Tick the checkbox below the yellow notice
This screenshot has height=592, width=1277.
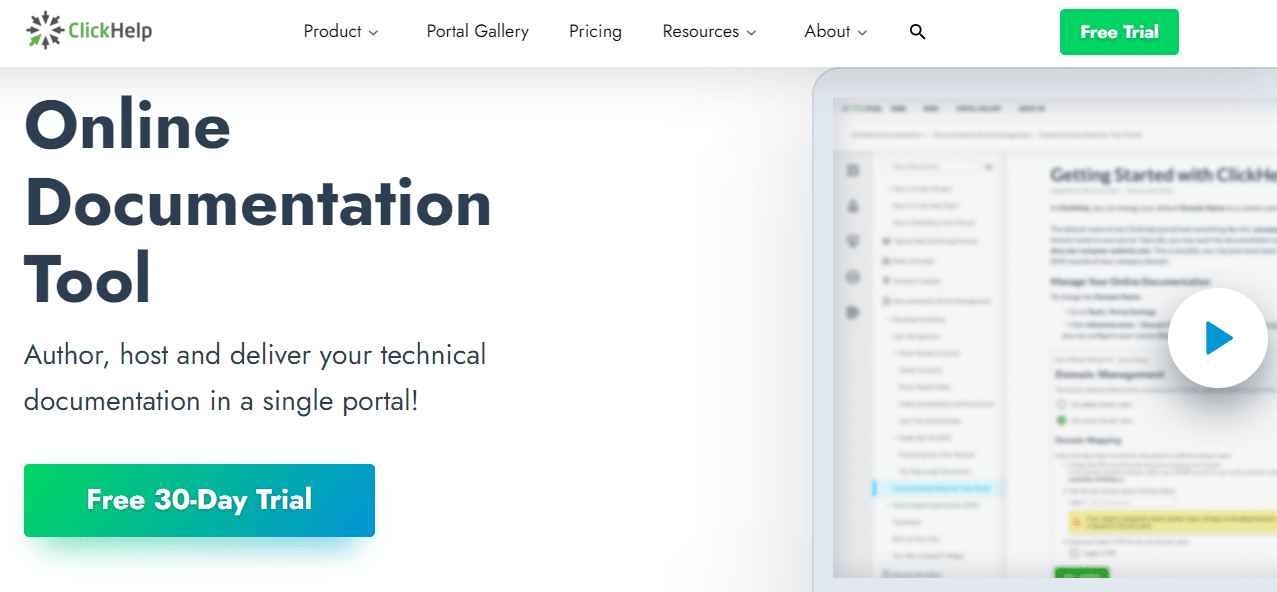coord(1075,552)
